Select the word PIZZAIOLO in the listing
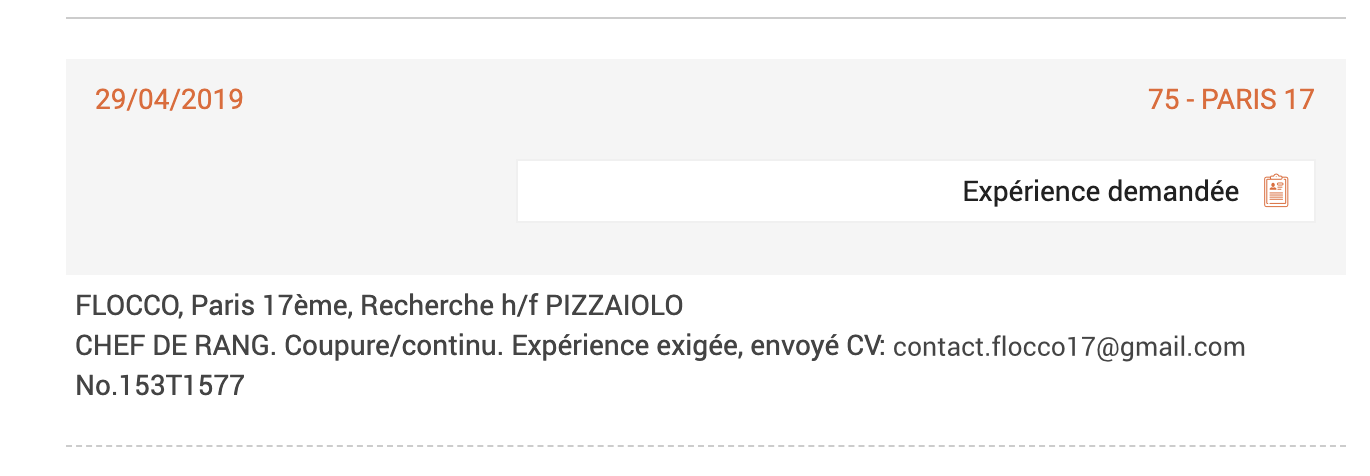 tap(613, 306)
